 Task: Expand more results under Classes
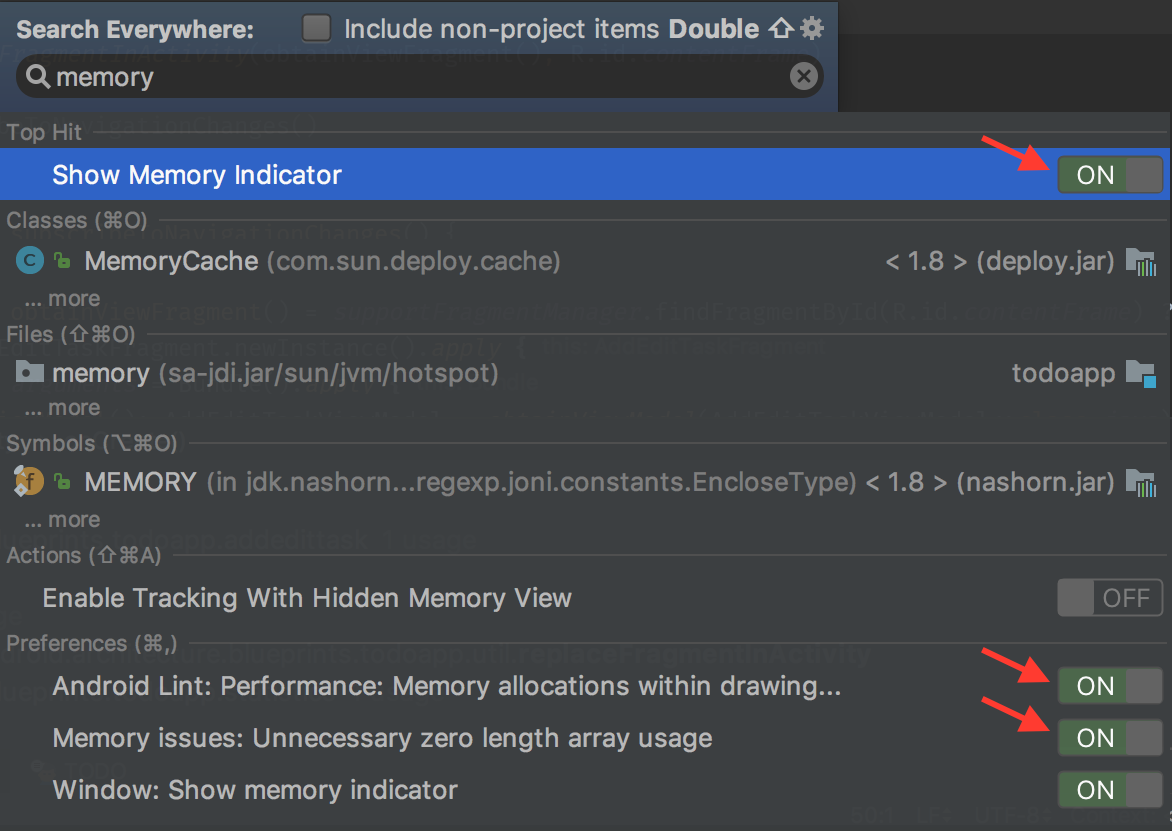point(62,297)
